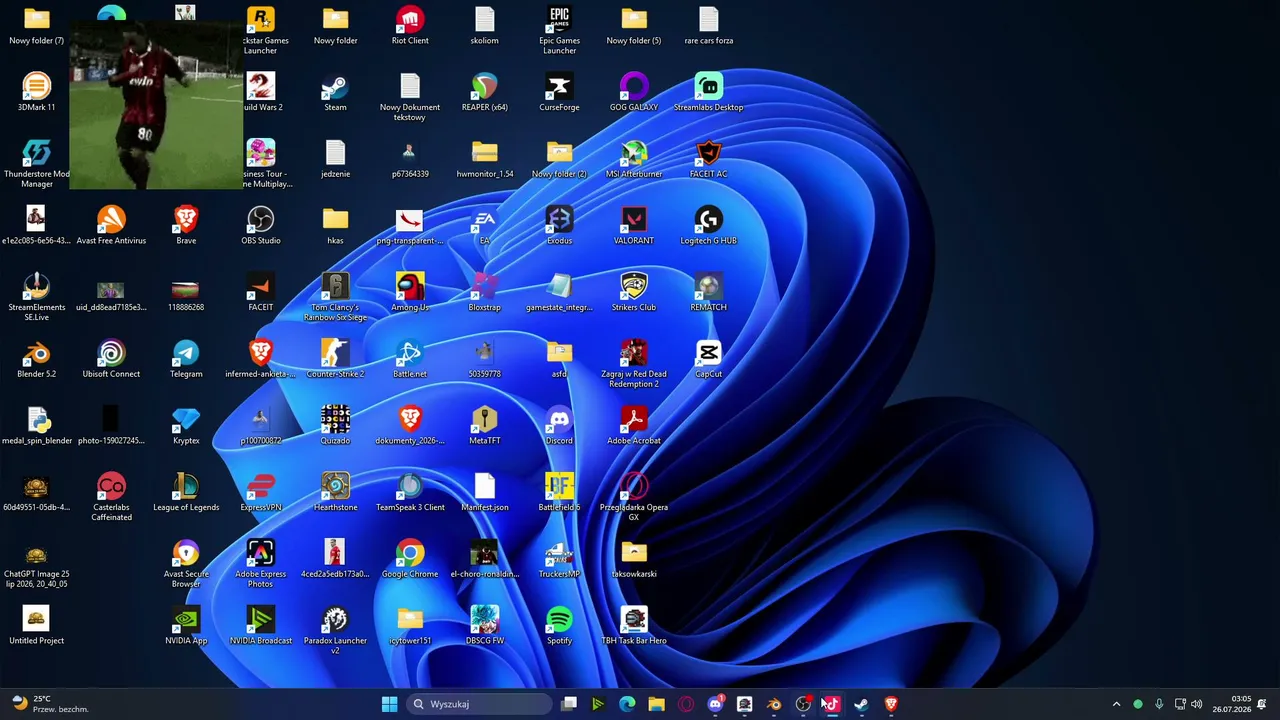Click the Spotify desktop shortcut
The image size is (1280, 720).
(x=559, y=626)
